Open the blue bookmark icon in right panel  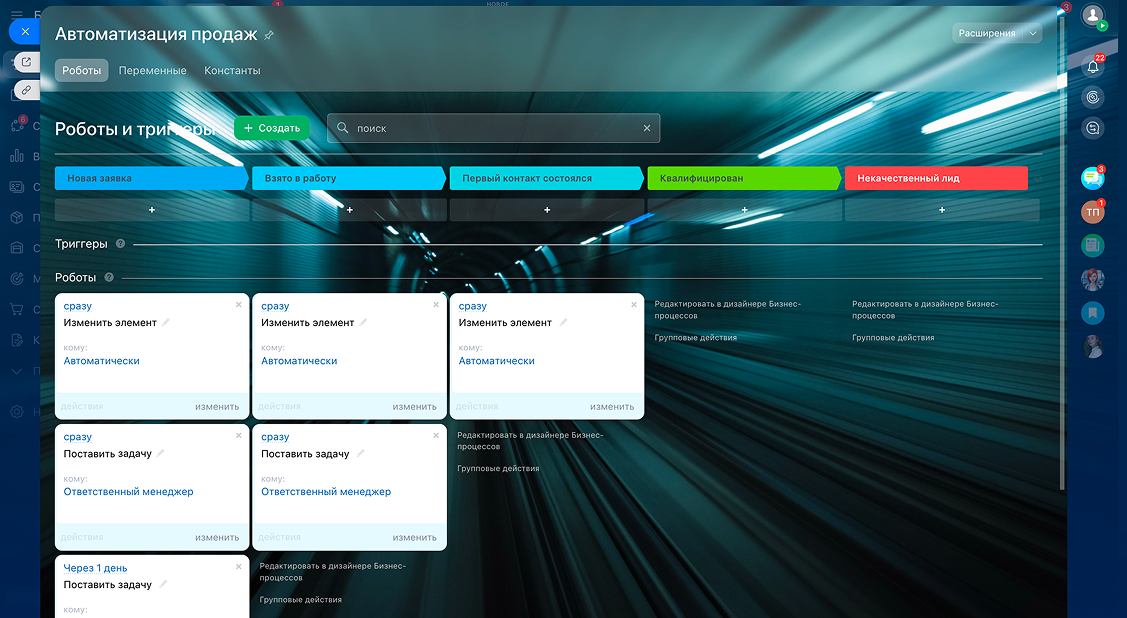click(x=1092, y=313)
